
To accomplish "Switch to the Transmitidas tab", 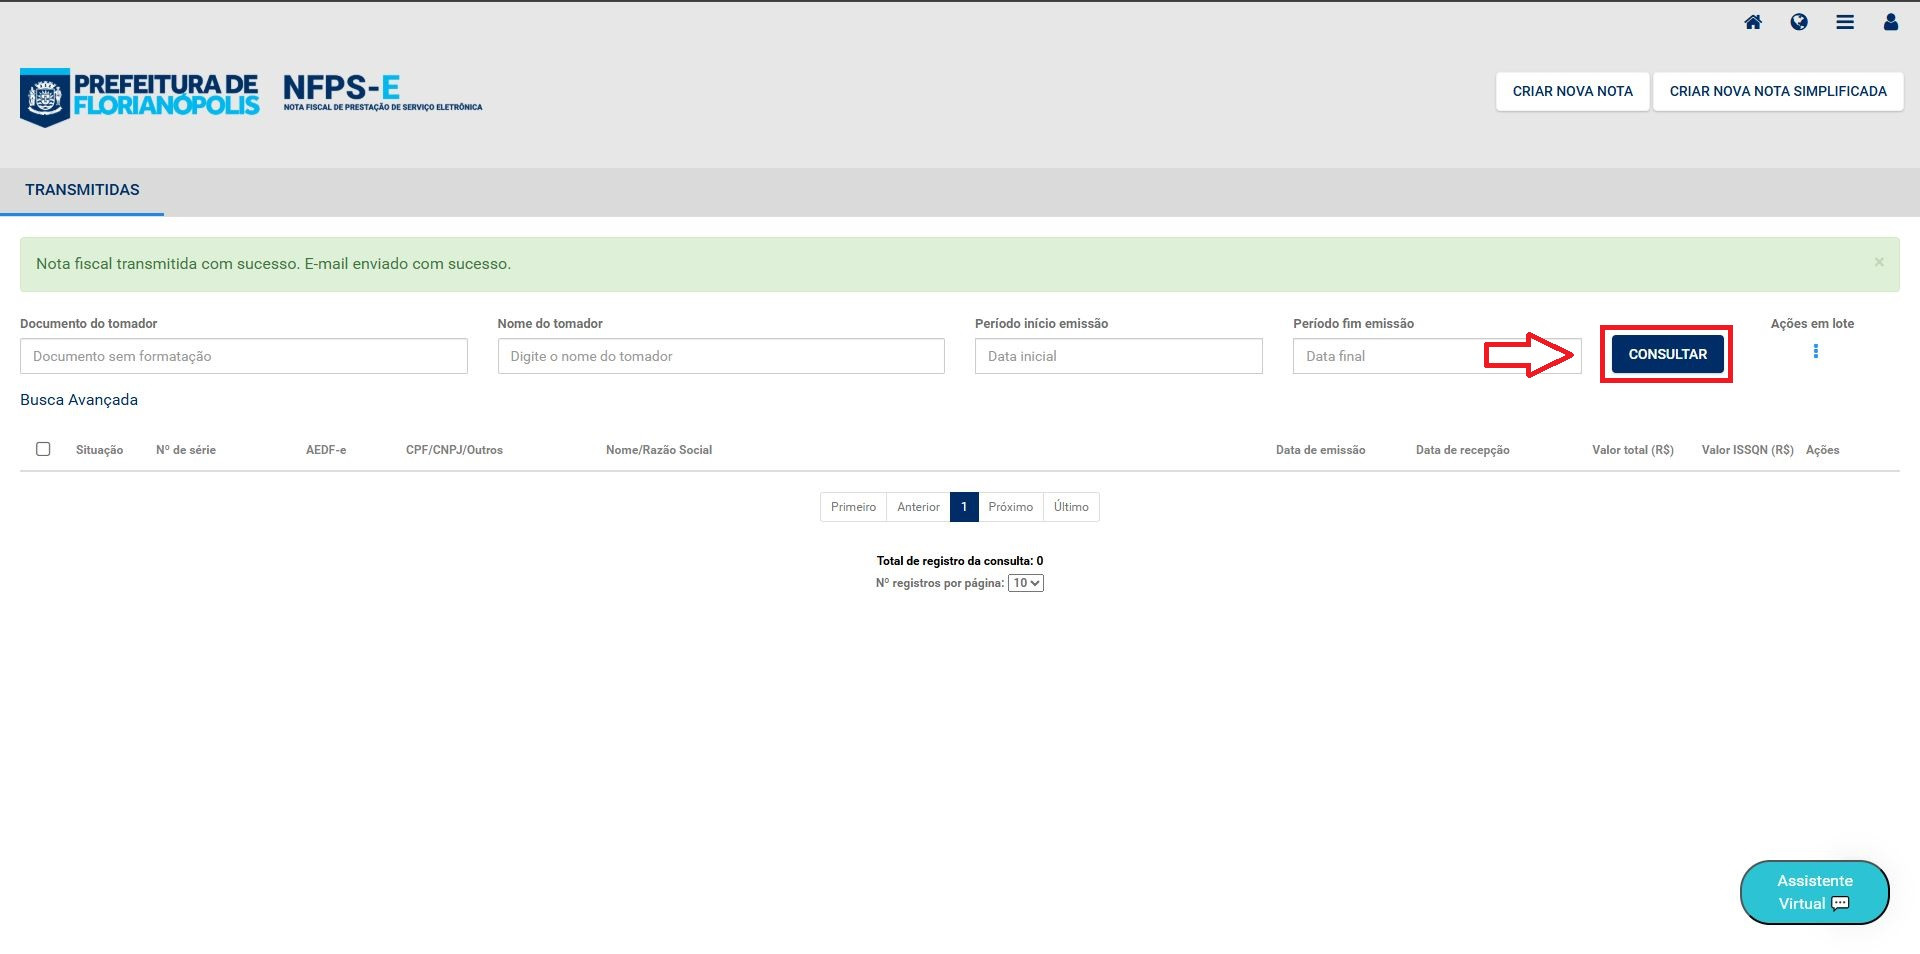I will point(82,190).
